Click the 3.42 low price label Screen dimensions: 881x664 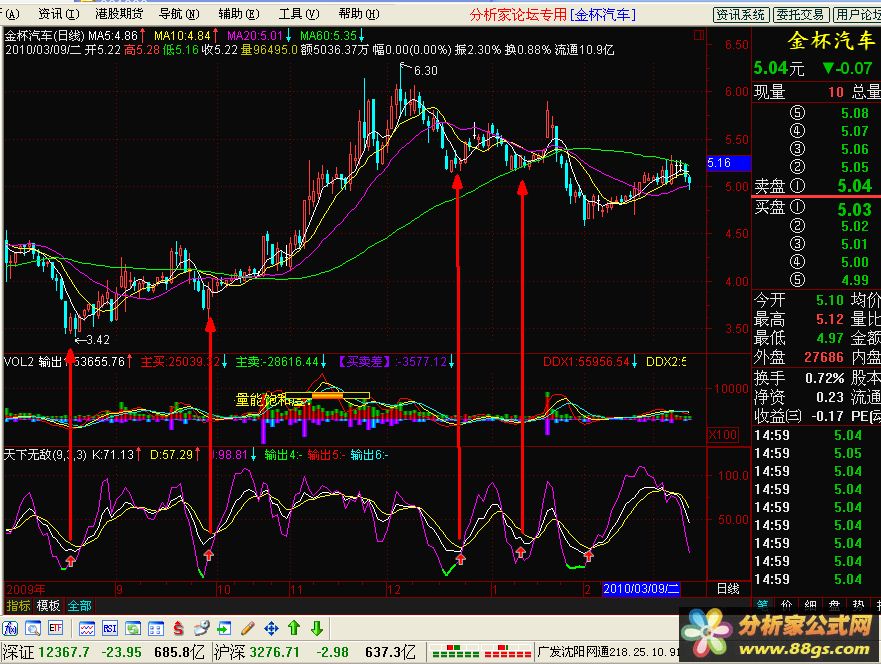(98, 340)
